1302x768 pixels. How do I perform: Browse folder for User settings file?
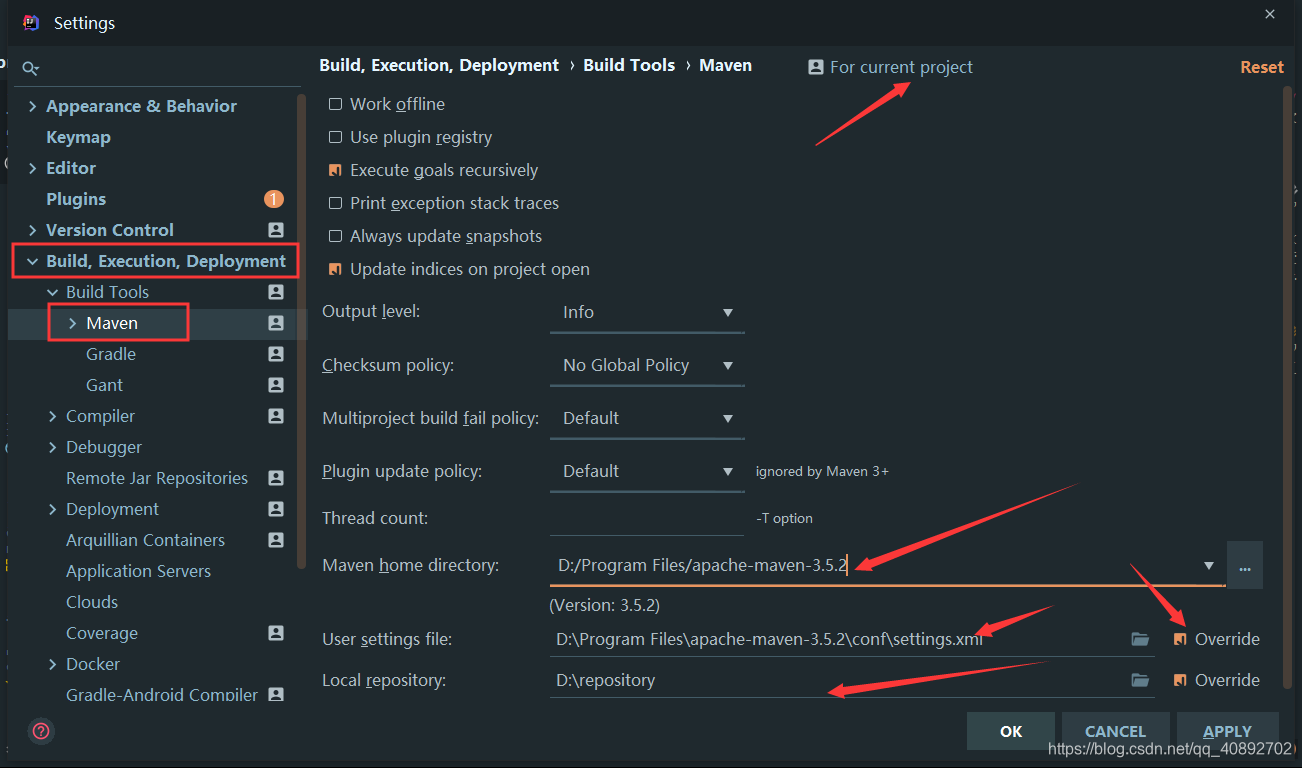1140,639
